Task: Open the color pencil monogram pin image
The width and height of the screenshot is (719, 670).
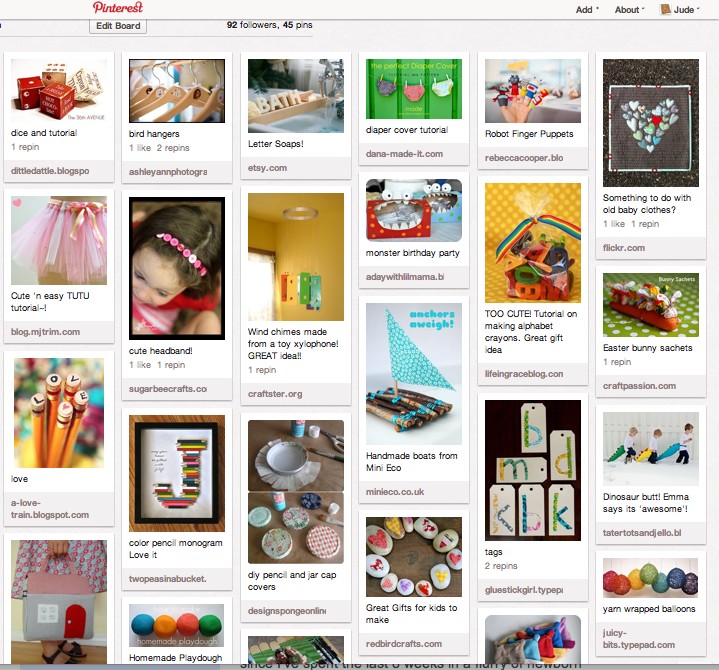Action: 177,473
